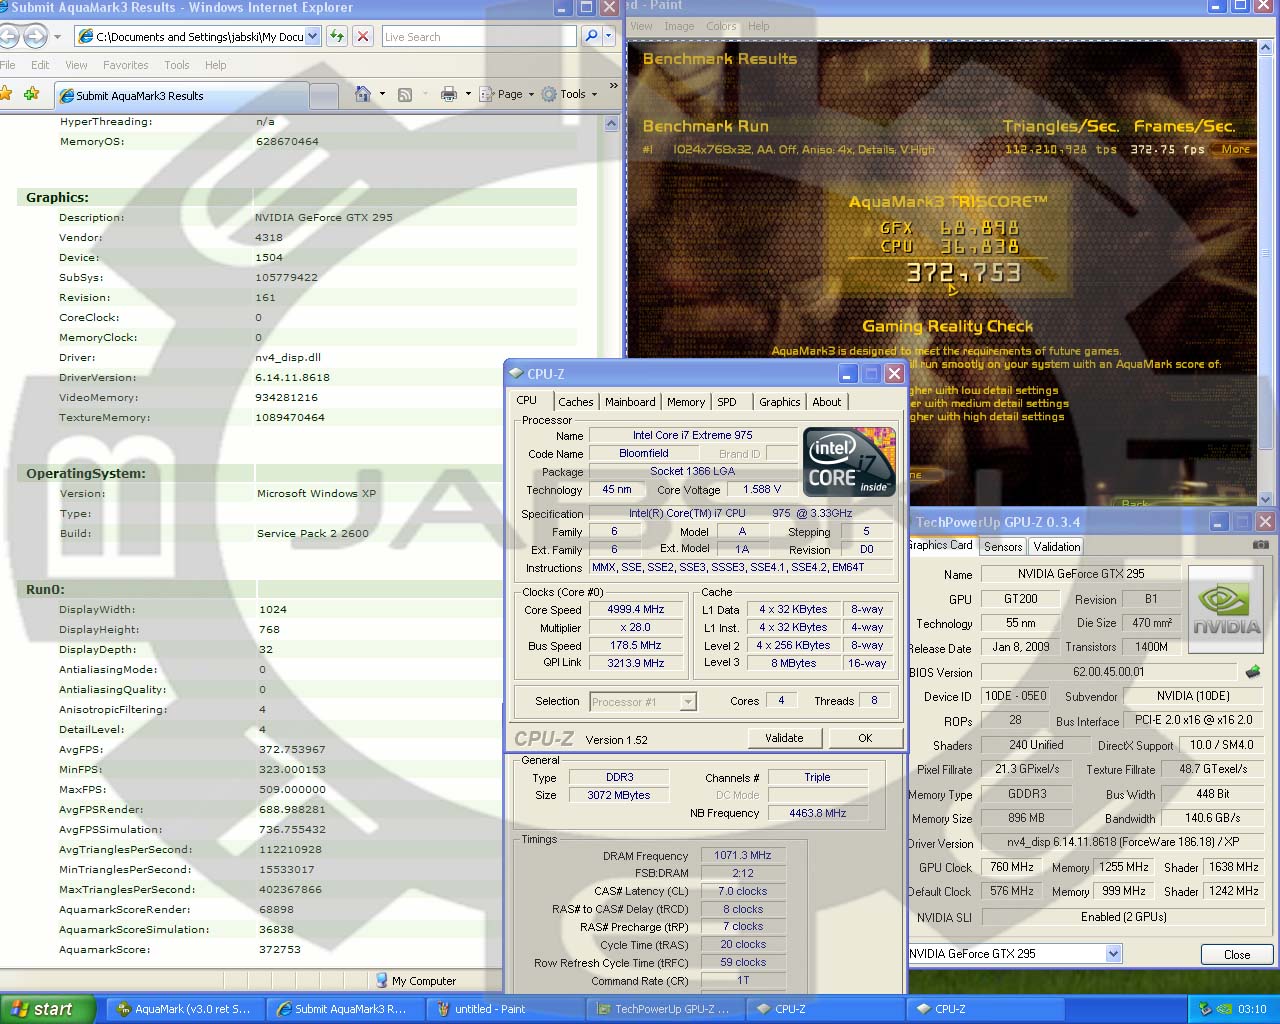This screenshot has width=1280, height=1024.
Task: Switch to the Memory tab in CPU-Z
Action: [x=686, y=402]
